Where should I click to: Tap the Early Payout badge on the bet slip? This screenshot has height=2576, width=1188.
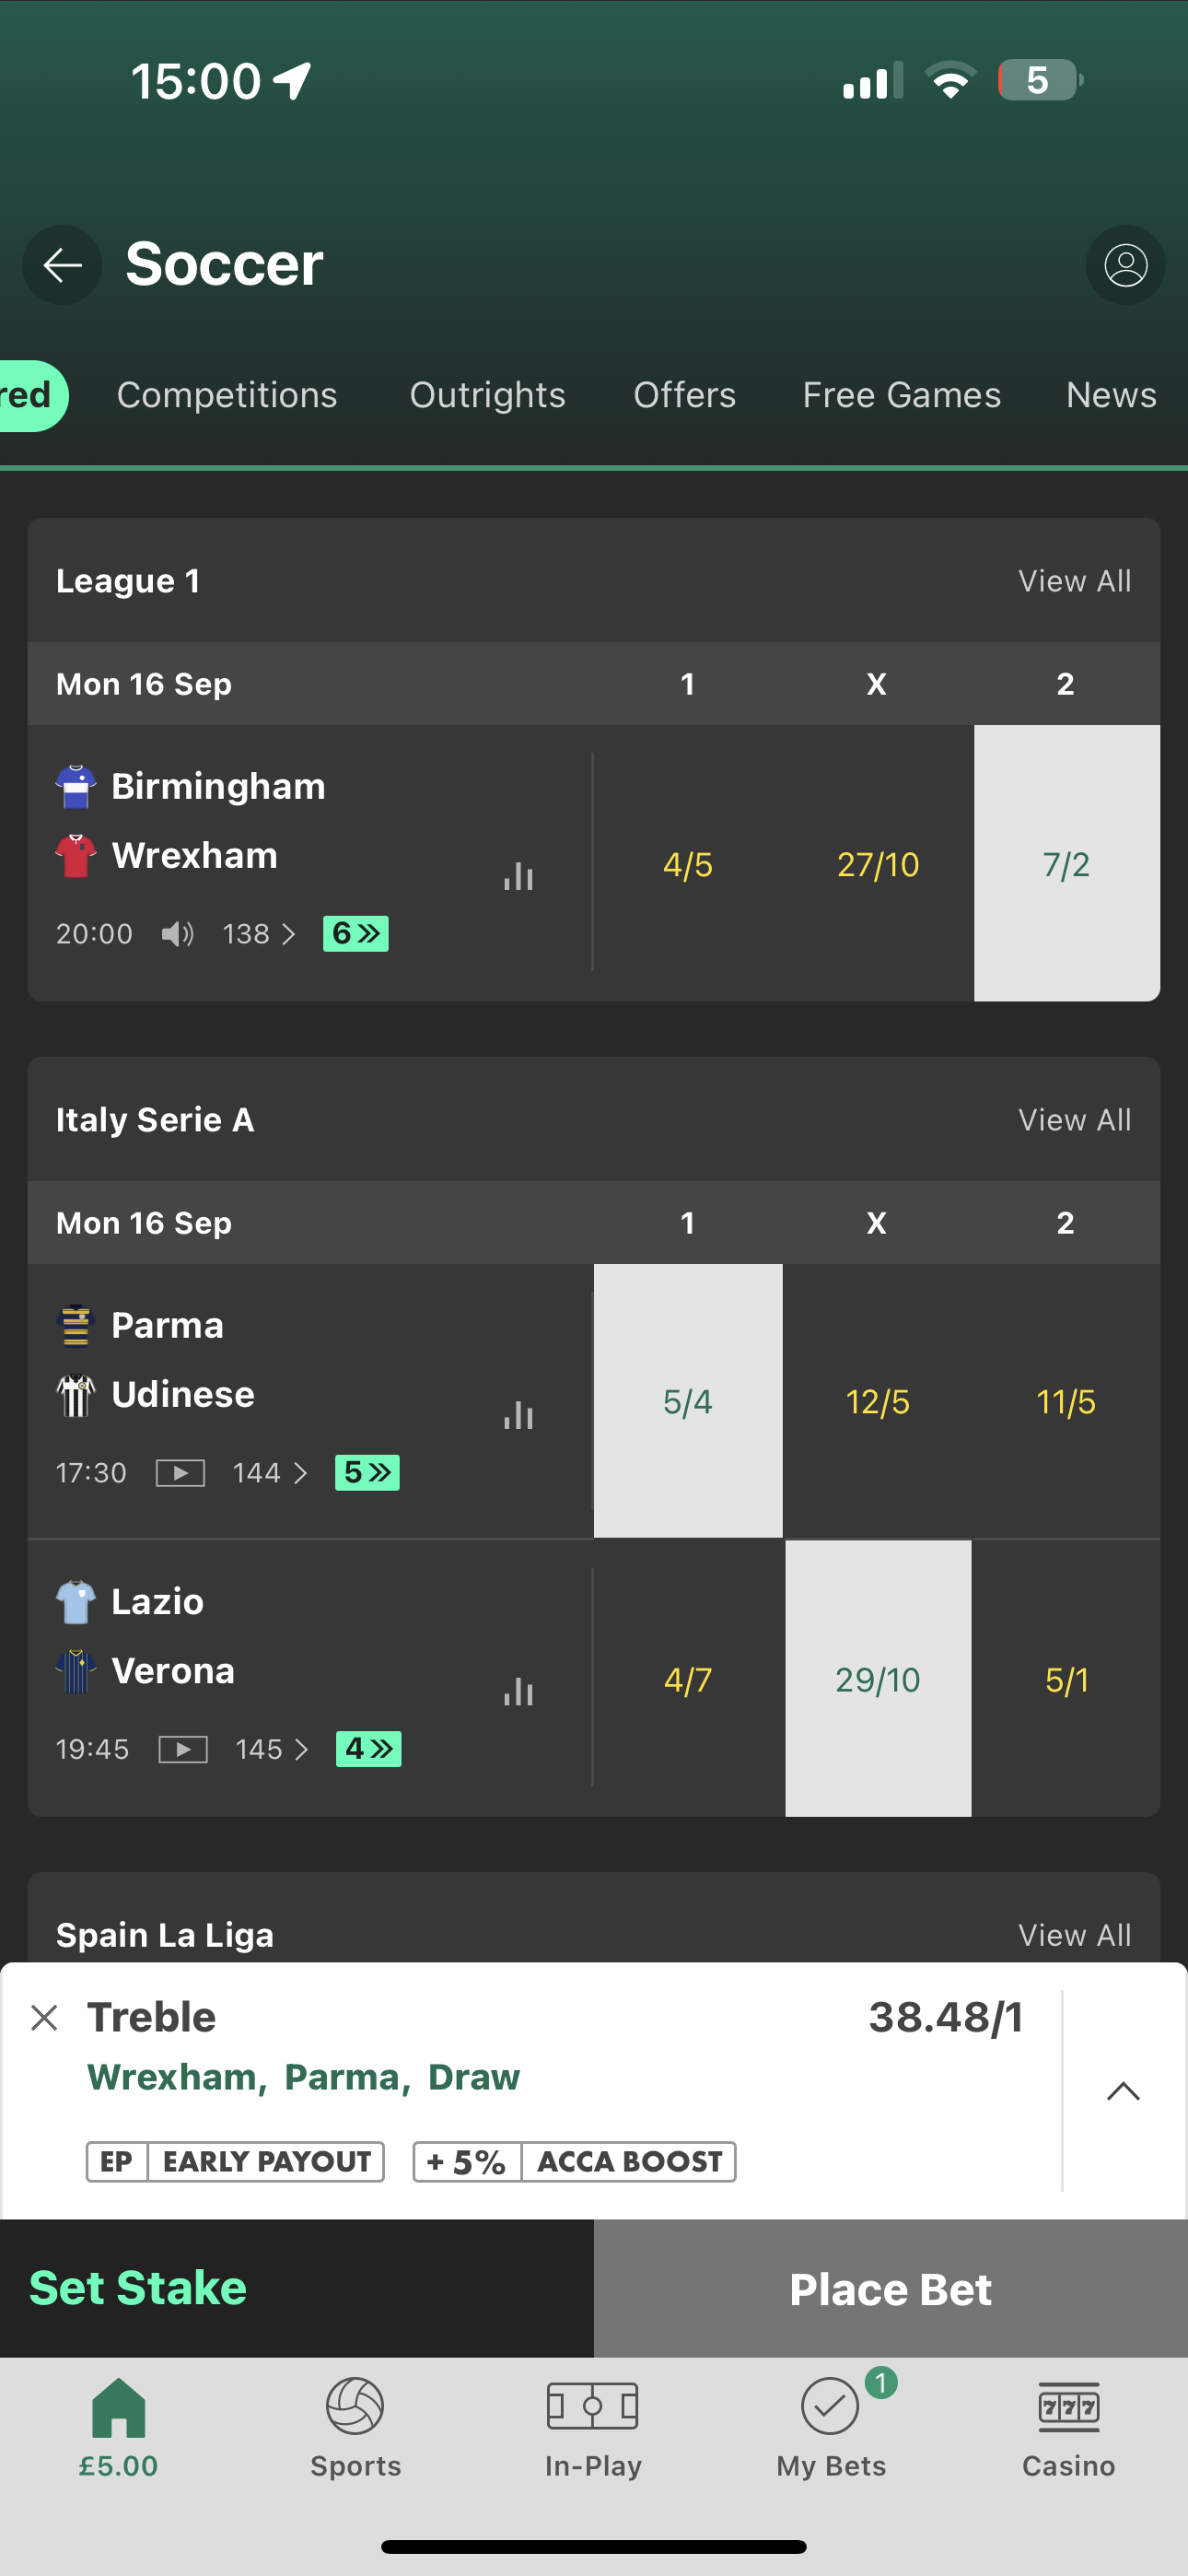tap(234, 2161)
